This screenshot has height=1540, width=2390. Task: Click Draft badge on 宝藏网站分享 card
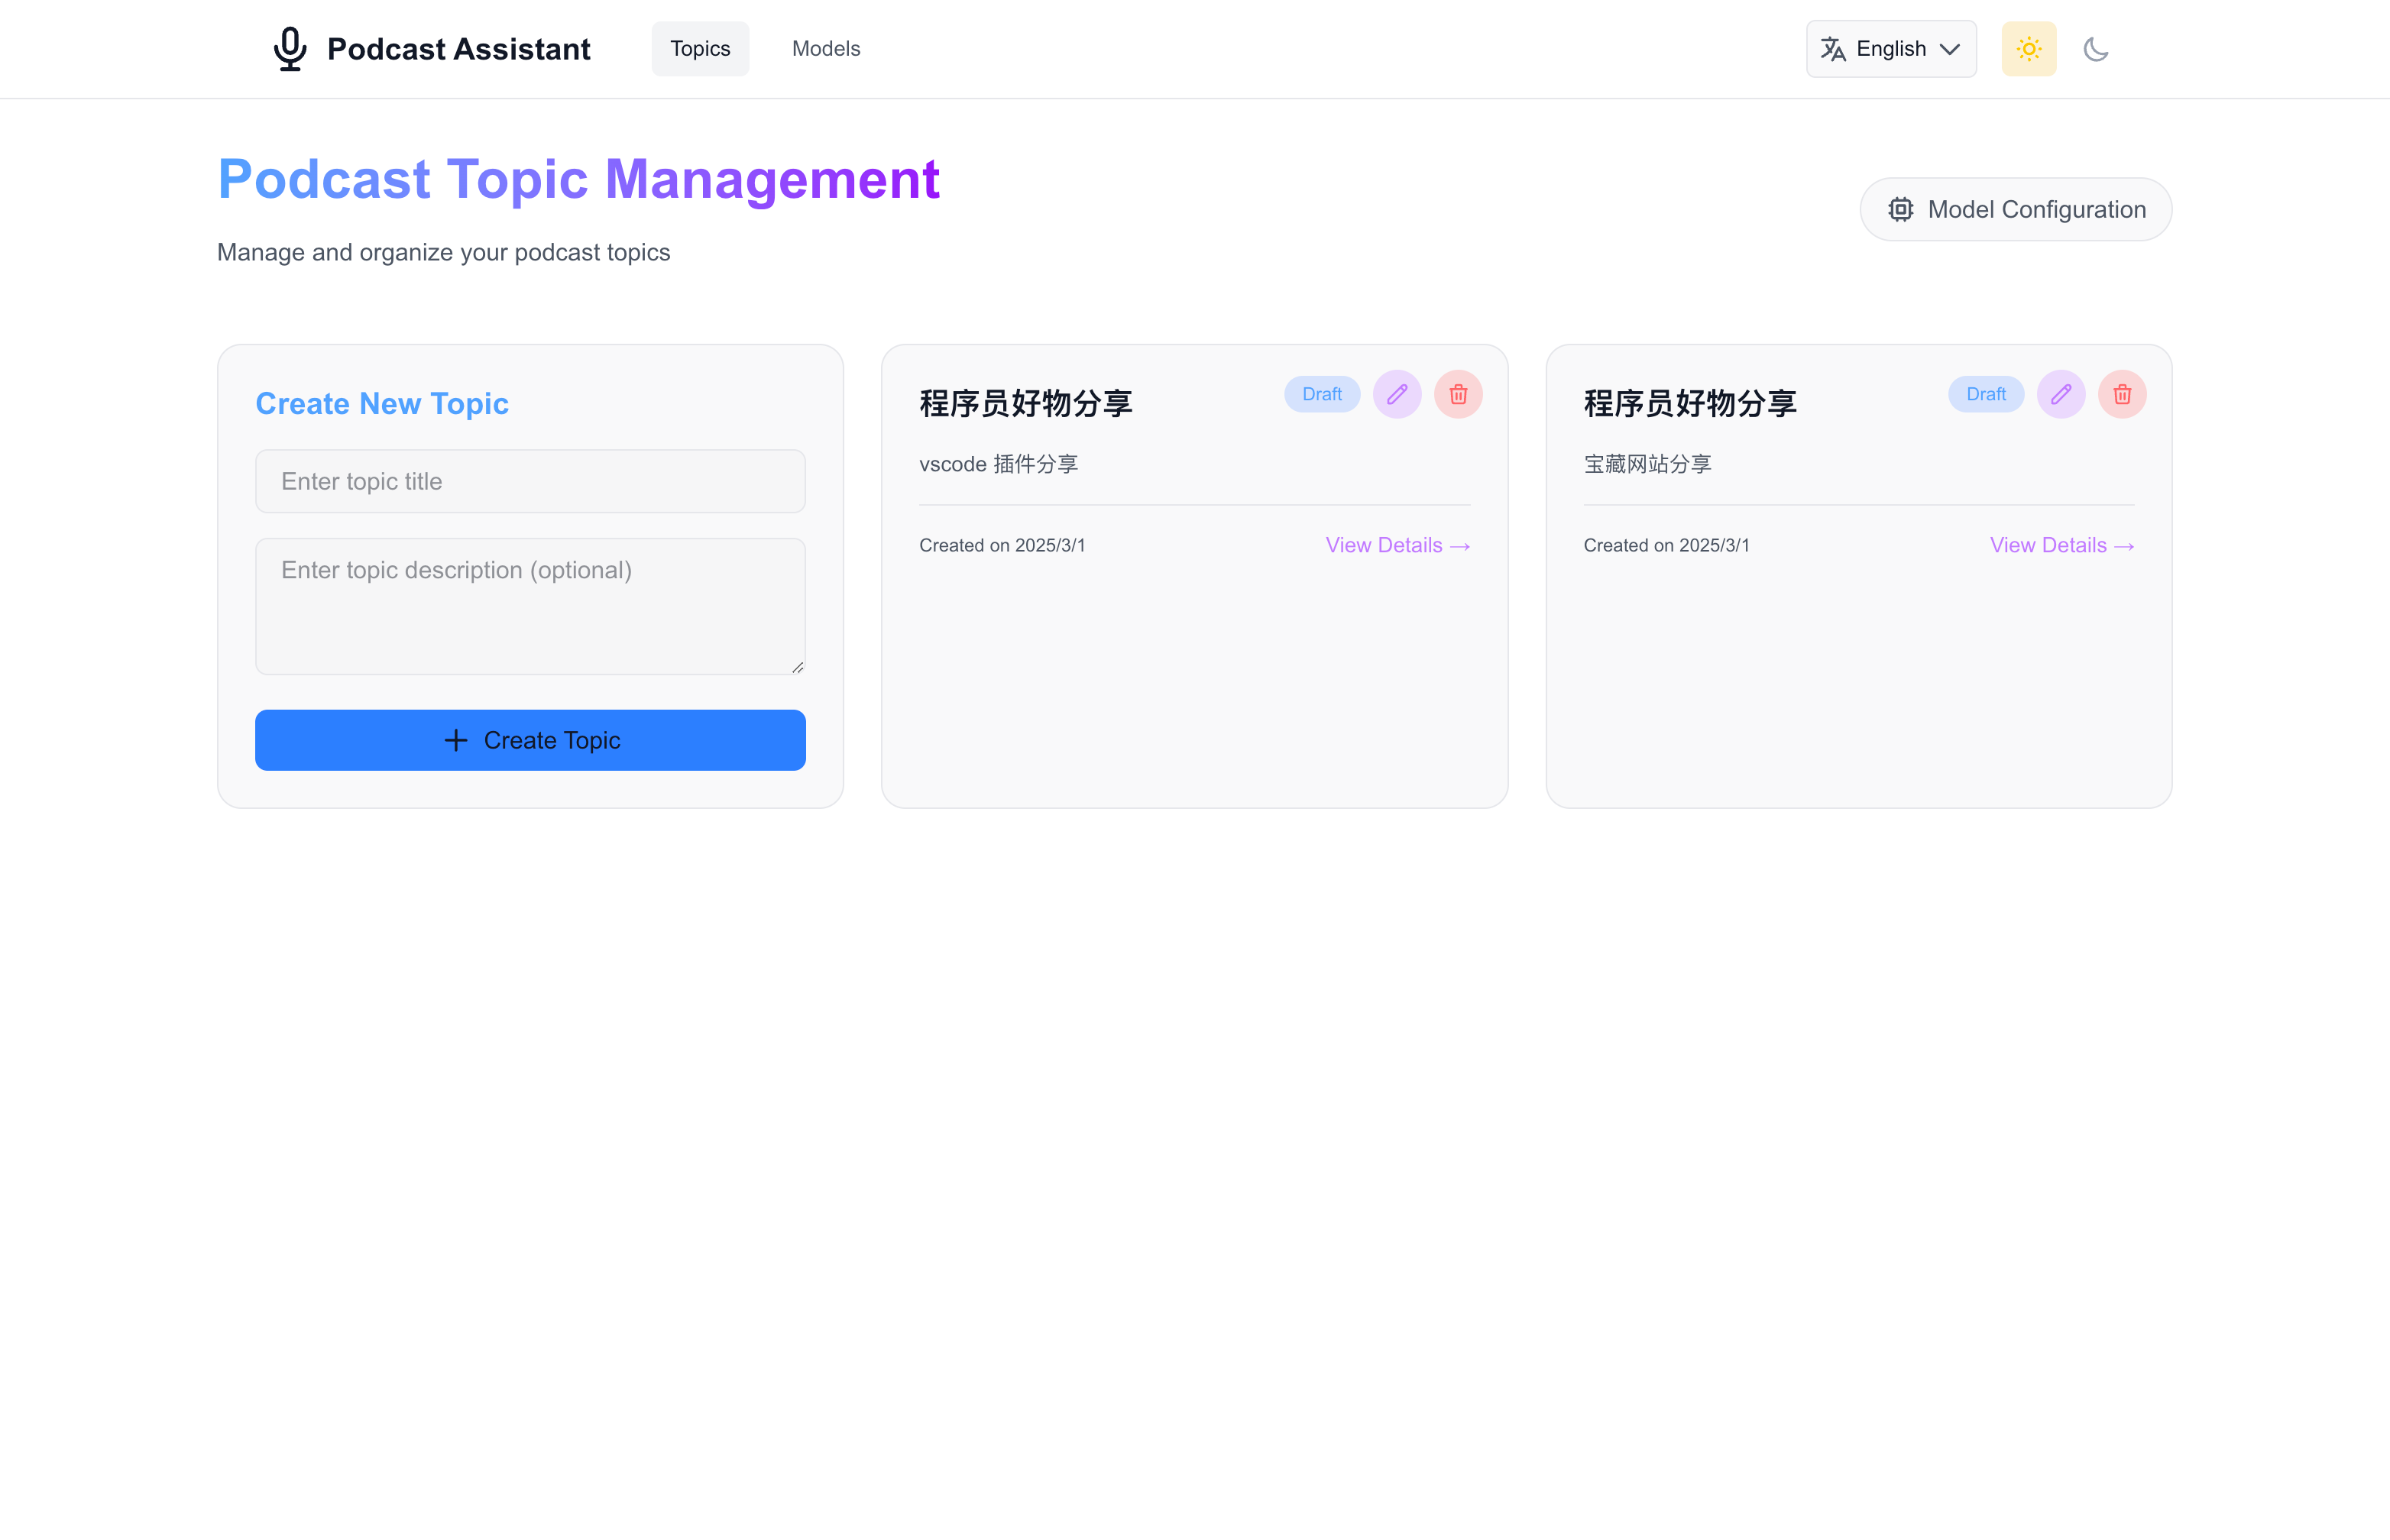(1986, 394)
